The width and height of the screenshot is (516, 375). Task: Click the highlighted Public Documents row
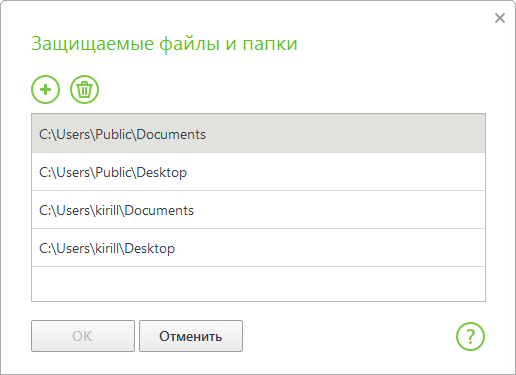click(x=258, y=134)
